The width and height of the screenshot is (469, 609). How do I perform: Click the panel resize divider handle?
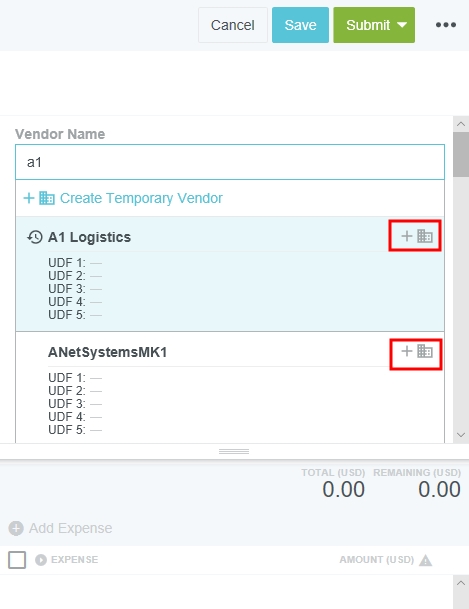(234, 451)
